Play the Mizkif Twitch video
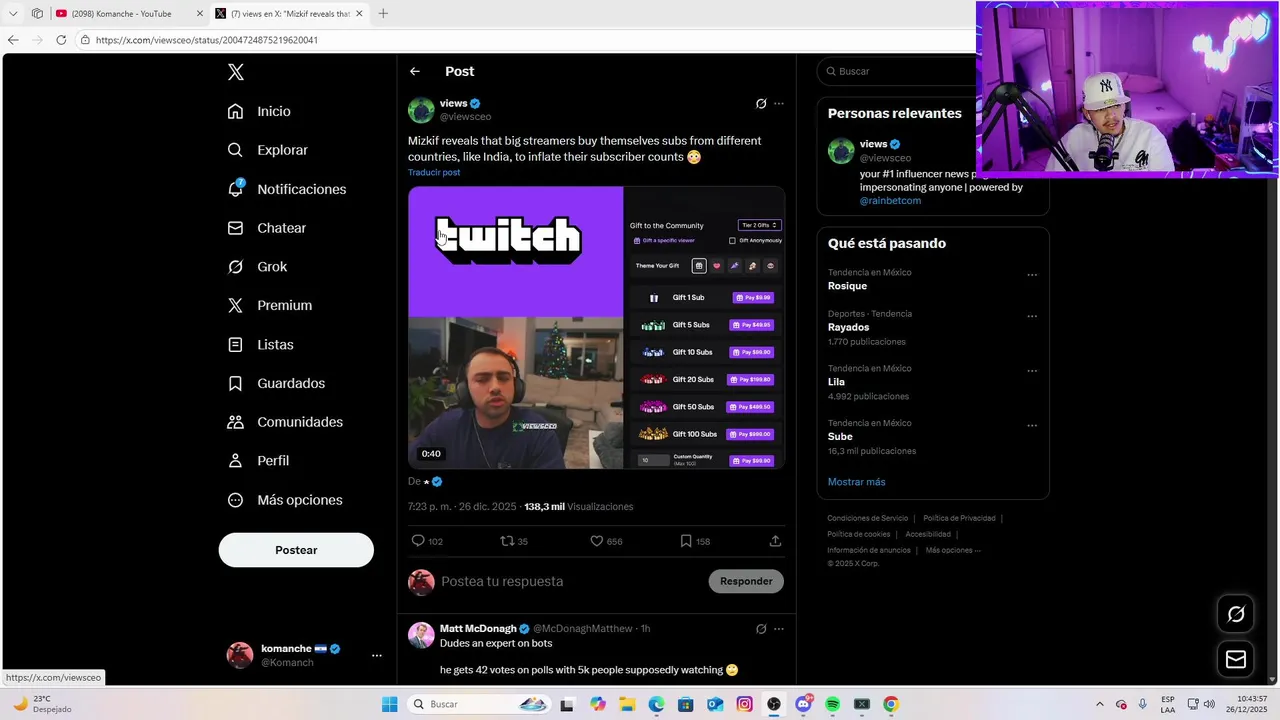Screen dimensions: 1280x720 (596, 327)
